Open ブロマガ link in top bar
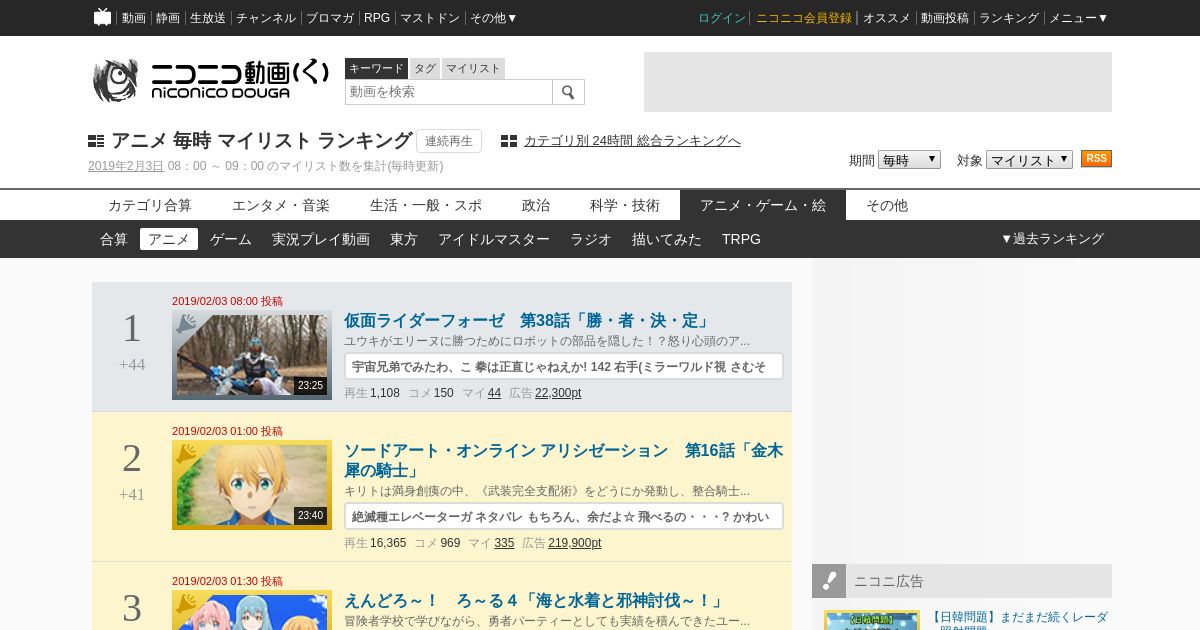 tap(330, 18)
